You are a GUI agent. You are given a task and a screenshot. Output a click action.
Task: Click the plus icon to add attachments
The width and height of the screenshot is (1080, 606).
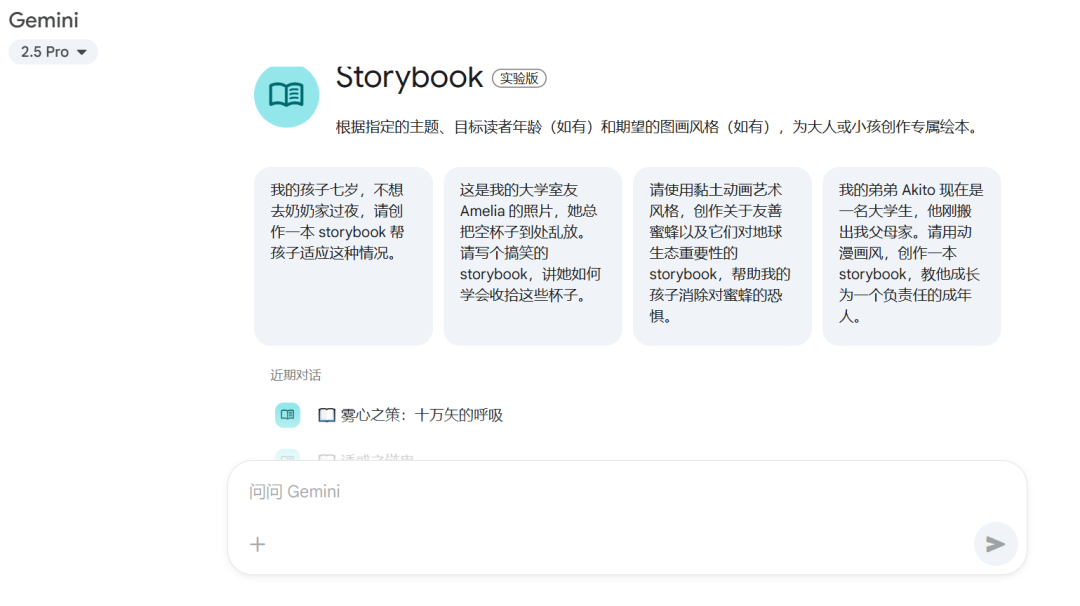coord(258,544)
